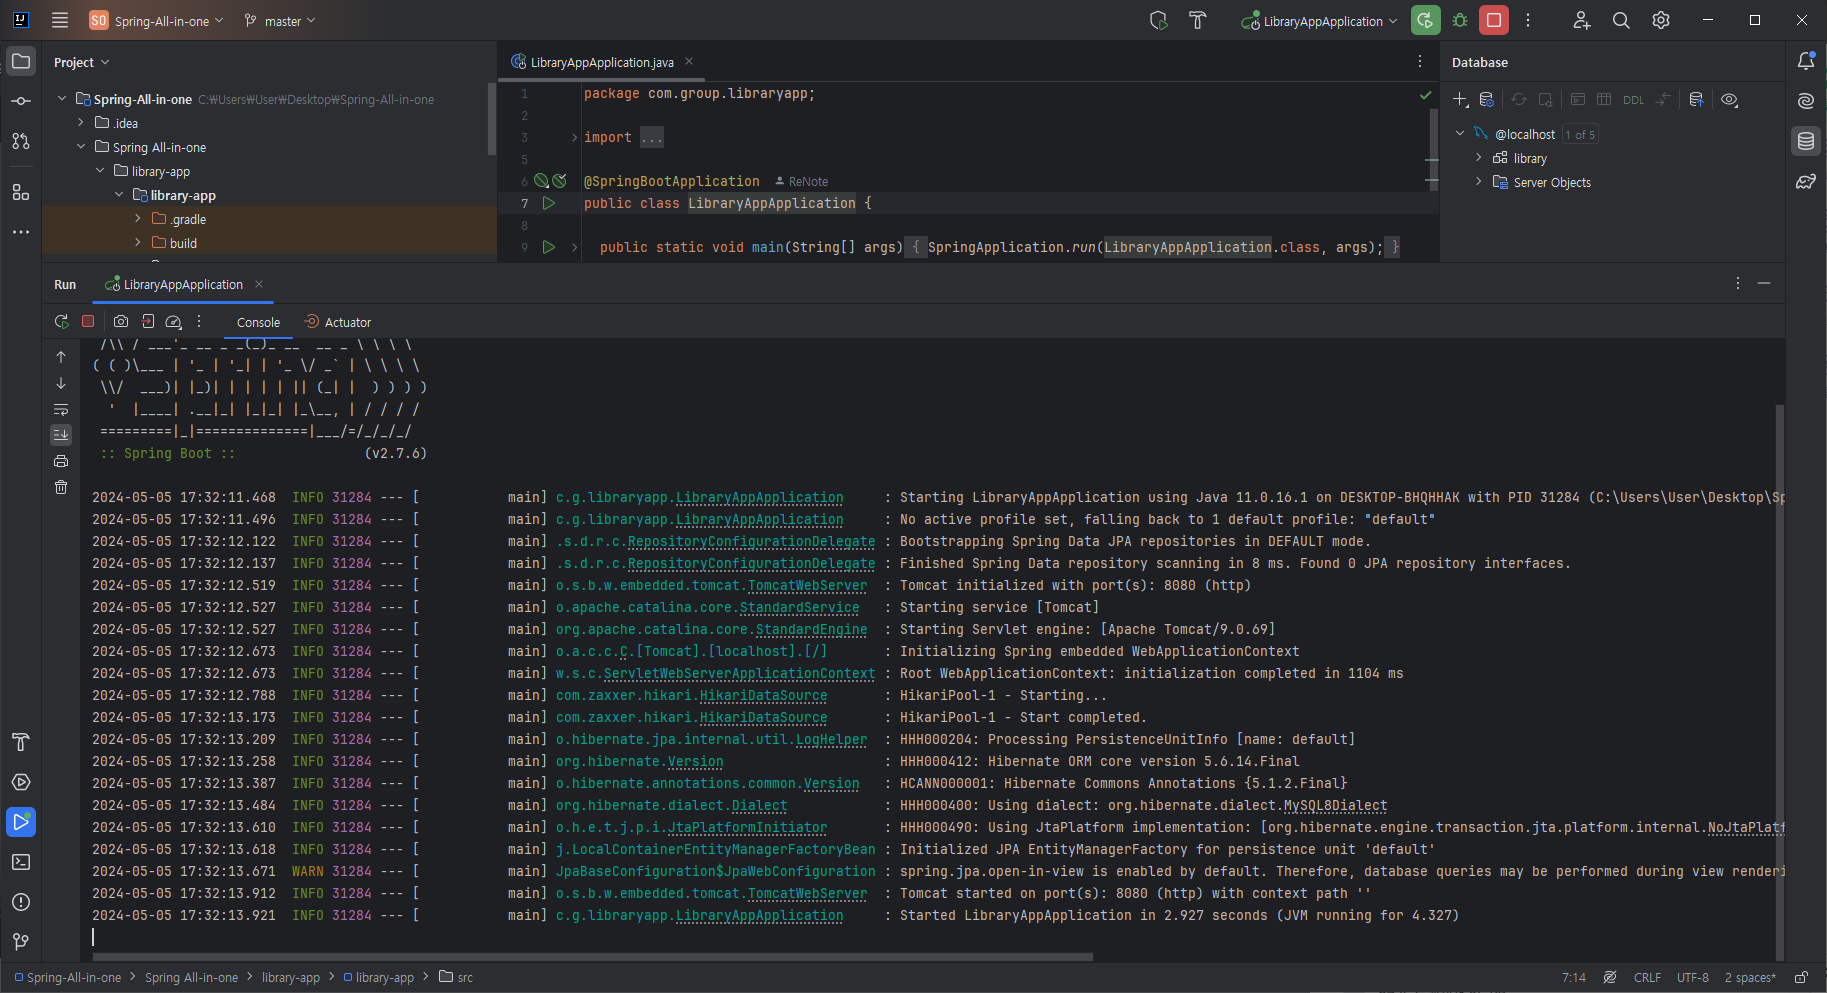Toggle scroll to end in console
This screenshot has width=1827, height=993.
click(61, 435)
